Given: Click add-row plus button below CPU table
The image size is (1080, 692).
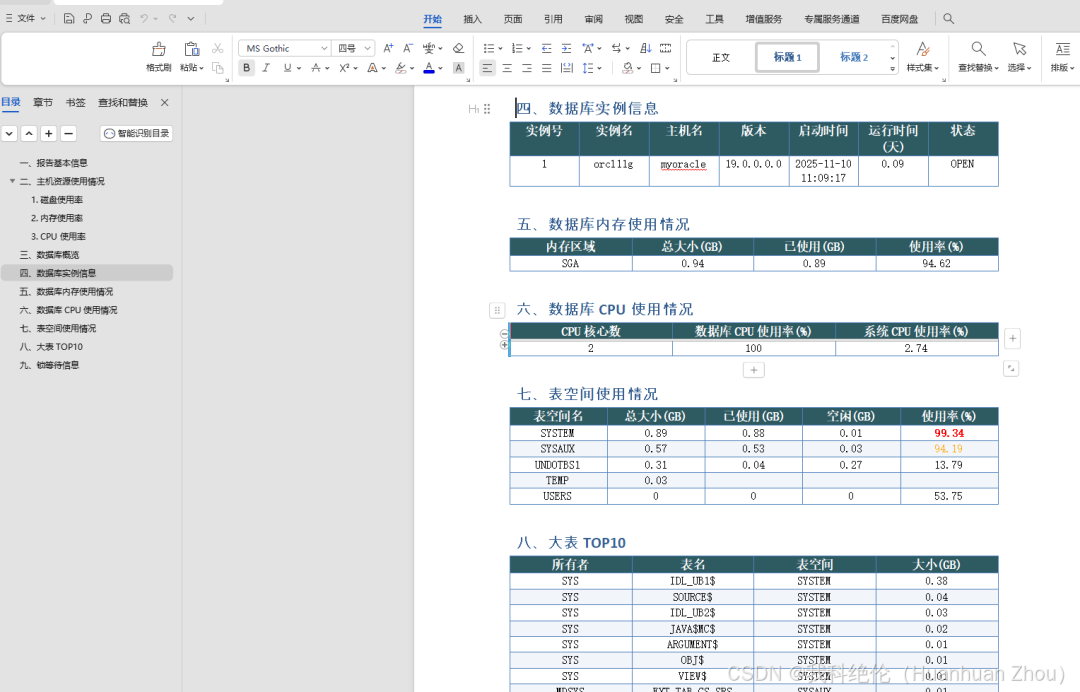Looking at the screenshot, I should coord(754,370).
